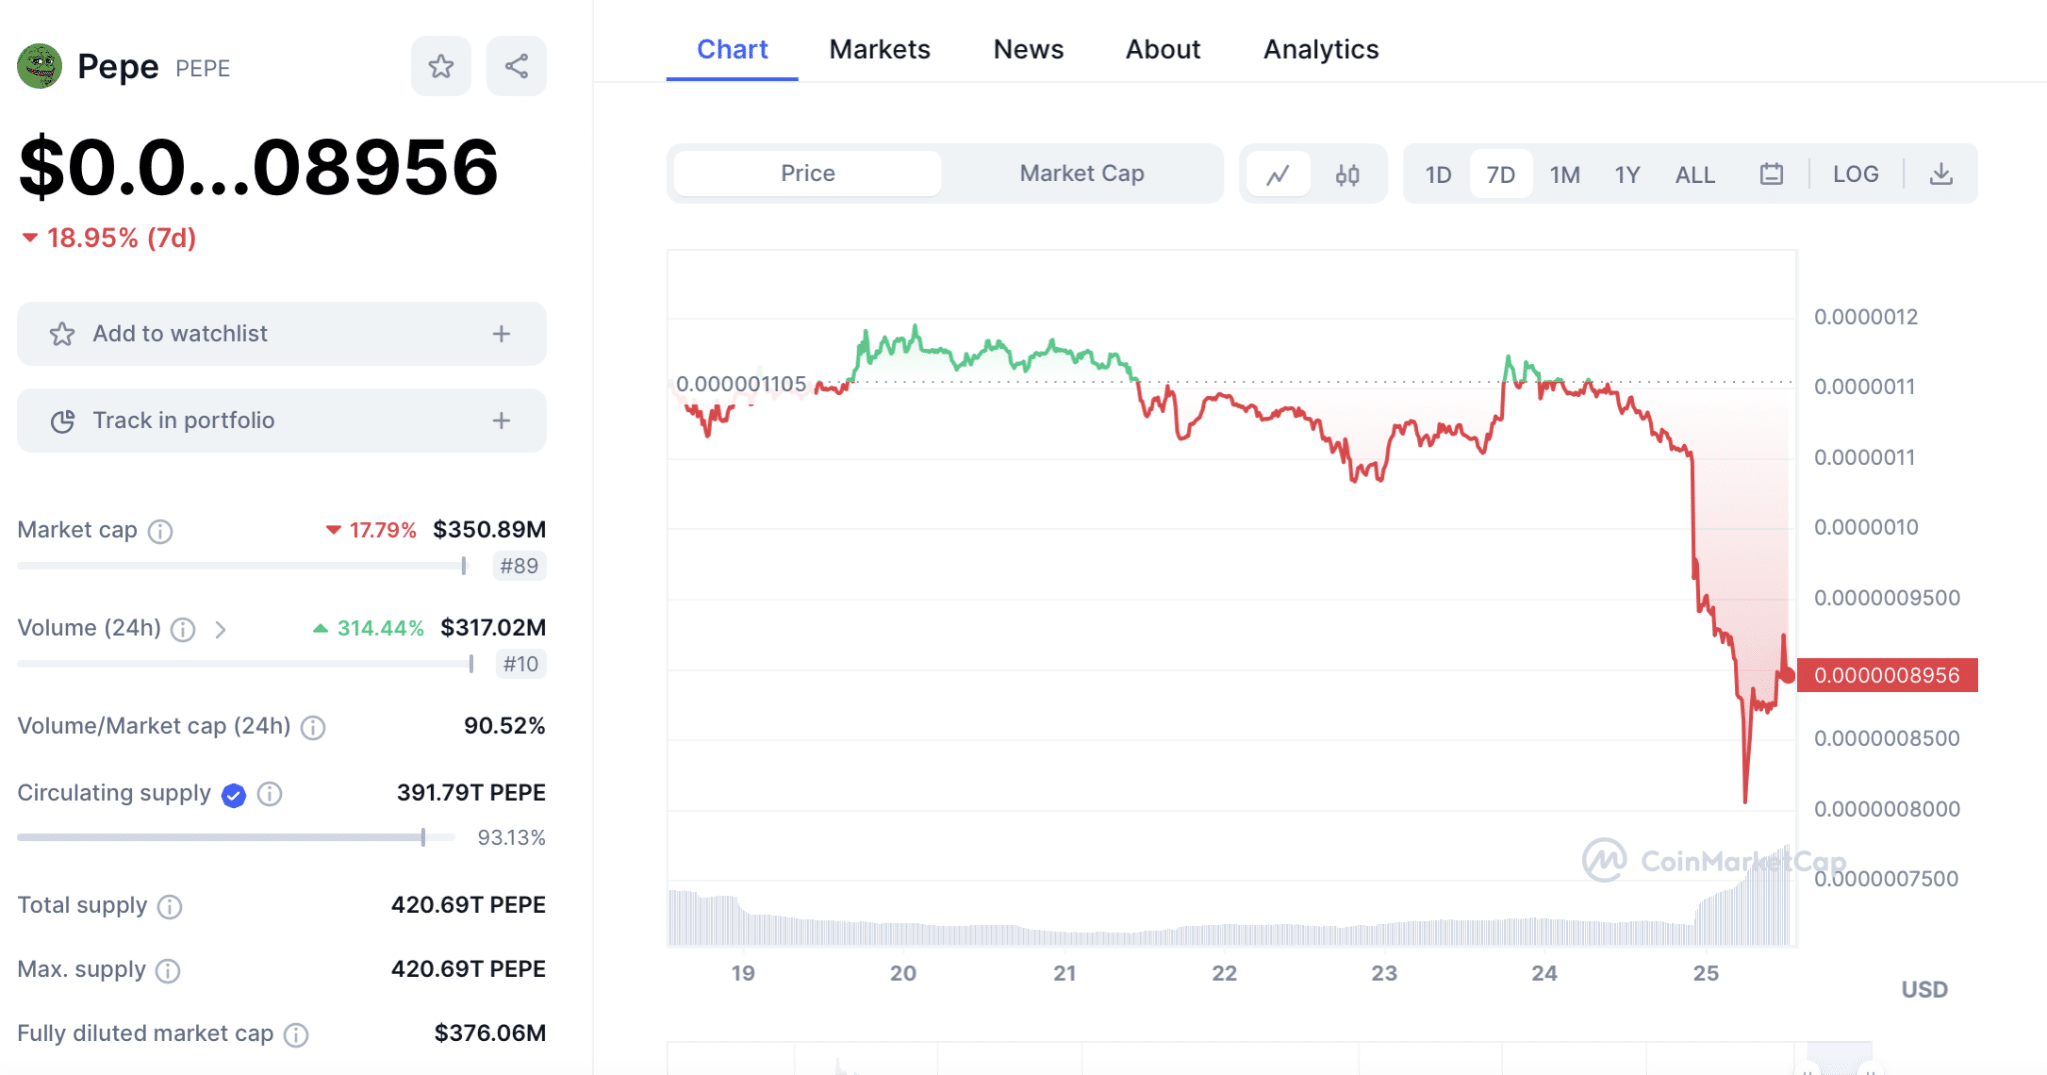Show Volume (24h) info tooltip
This screenshot has width=2047, height=1075.
pos(183,629)
